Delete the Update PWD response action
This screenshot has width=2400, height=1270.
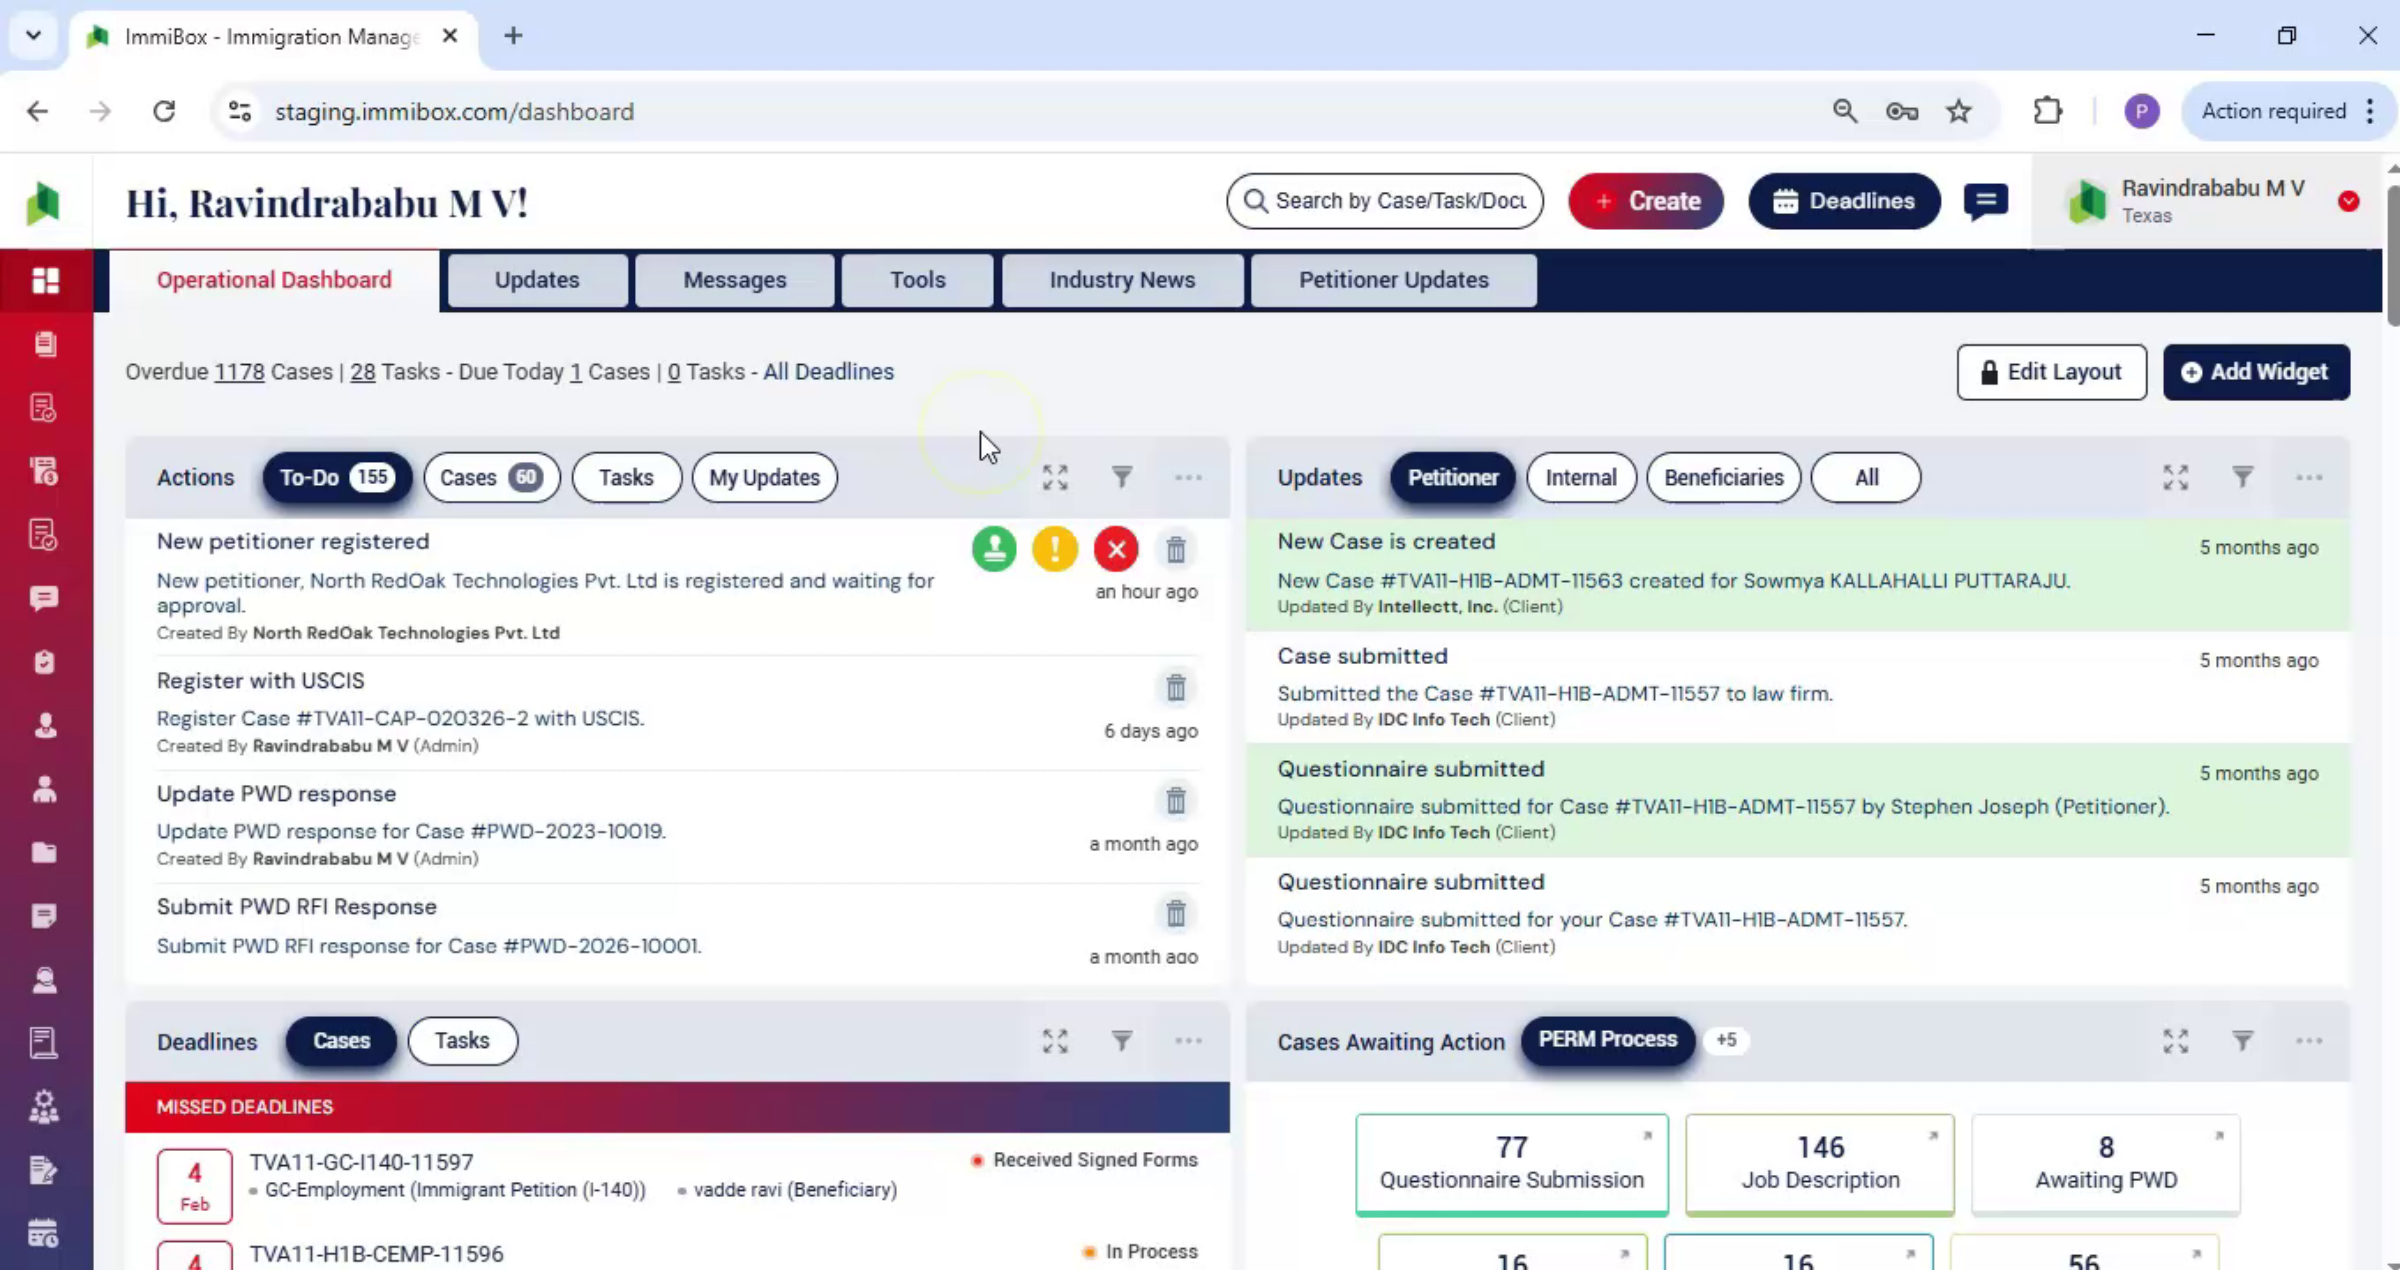click(x=1176, y=801)
